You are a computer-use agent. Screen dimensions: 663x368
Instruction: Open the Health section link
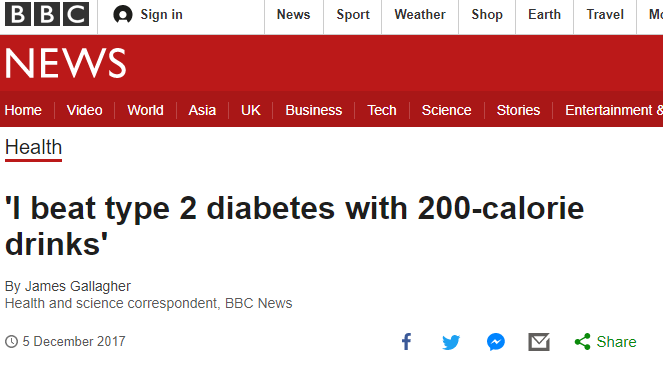33,148
